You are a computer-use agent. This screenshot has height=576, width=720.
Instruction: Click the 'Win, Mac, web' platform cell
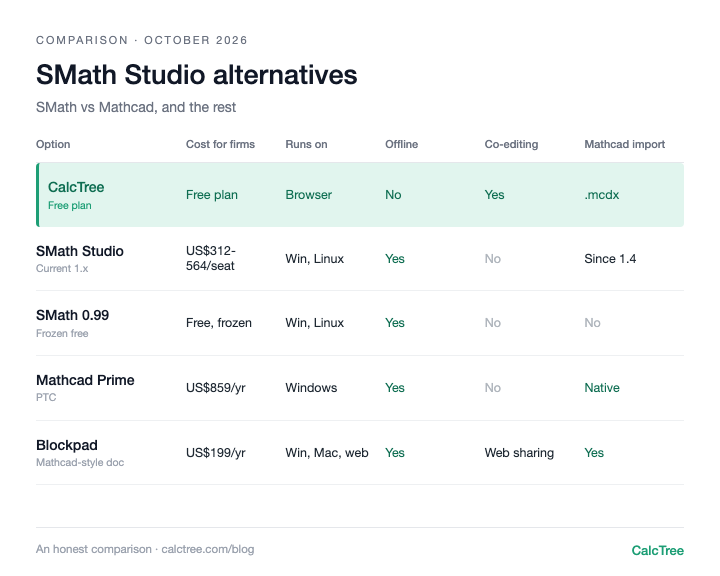[x=327, y=453]
